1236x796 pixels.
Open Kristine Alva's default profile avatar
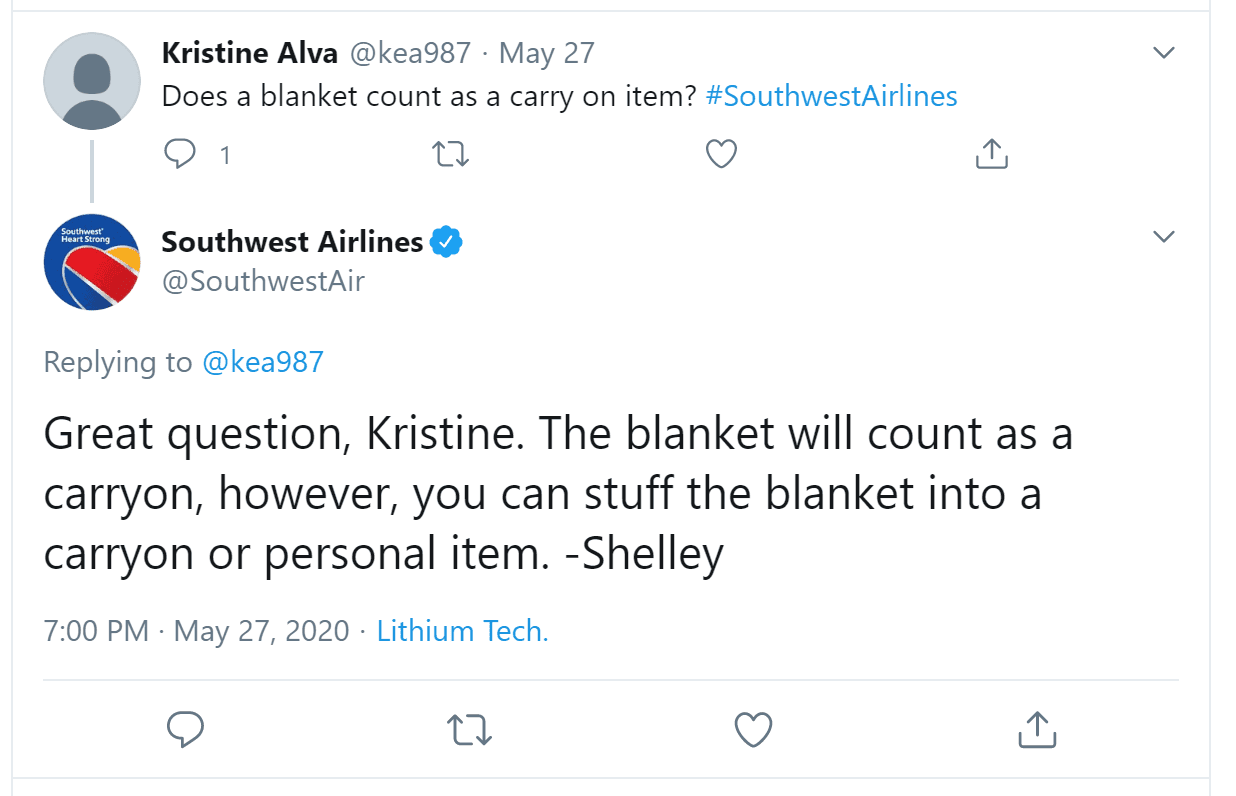91,81
